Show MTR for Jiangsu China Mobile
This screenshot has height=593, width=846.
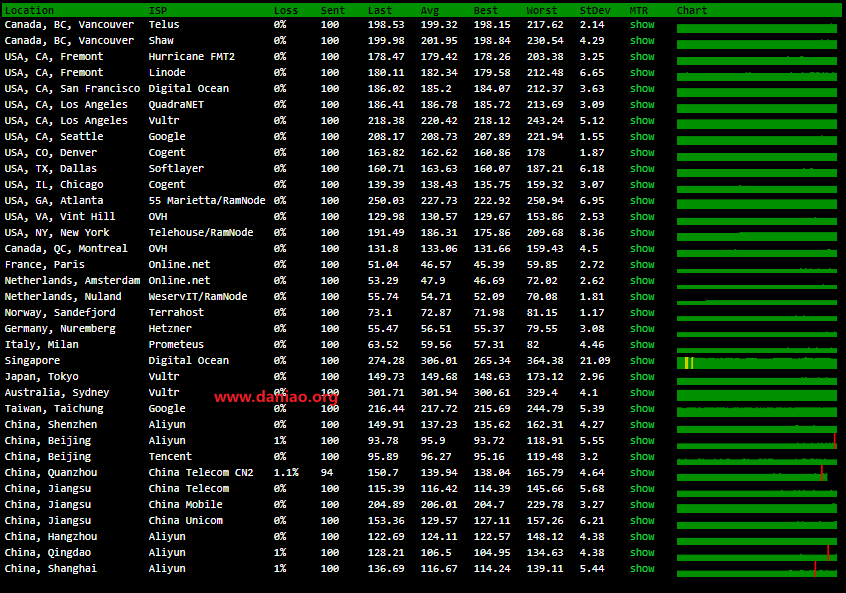pyautogui.click(x=642, y=505)
